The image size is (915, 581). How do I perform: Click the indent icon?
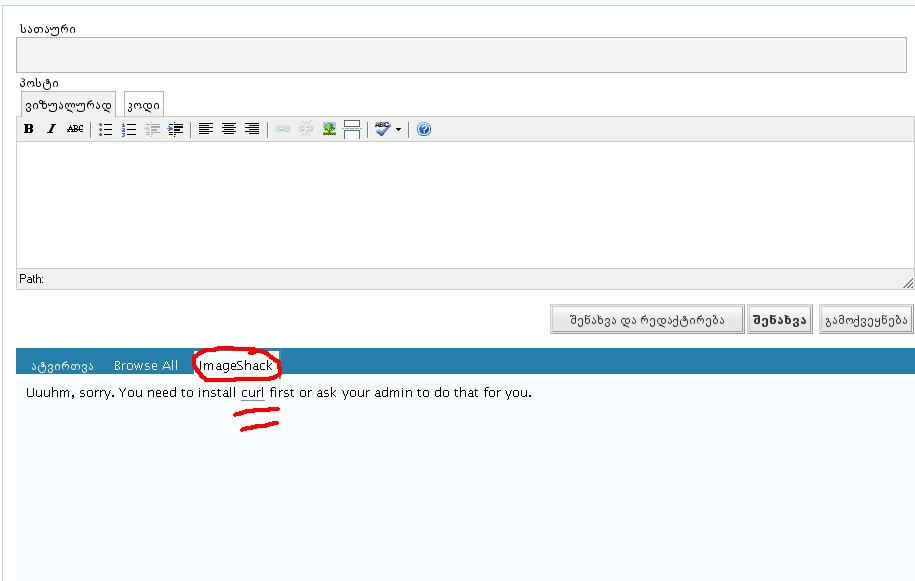pos(175,129)
